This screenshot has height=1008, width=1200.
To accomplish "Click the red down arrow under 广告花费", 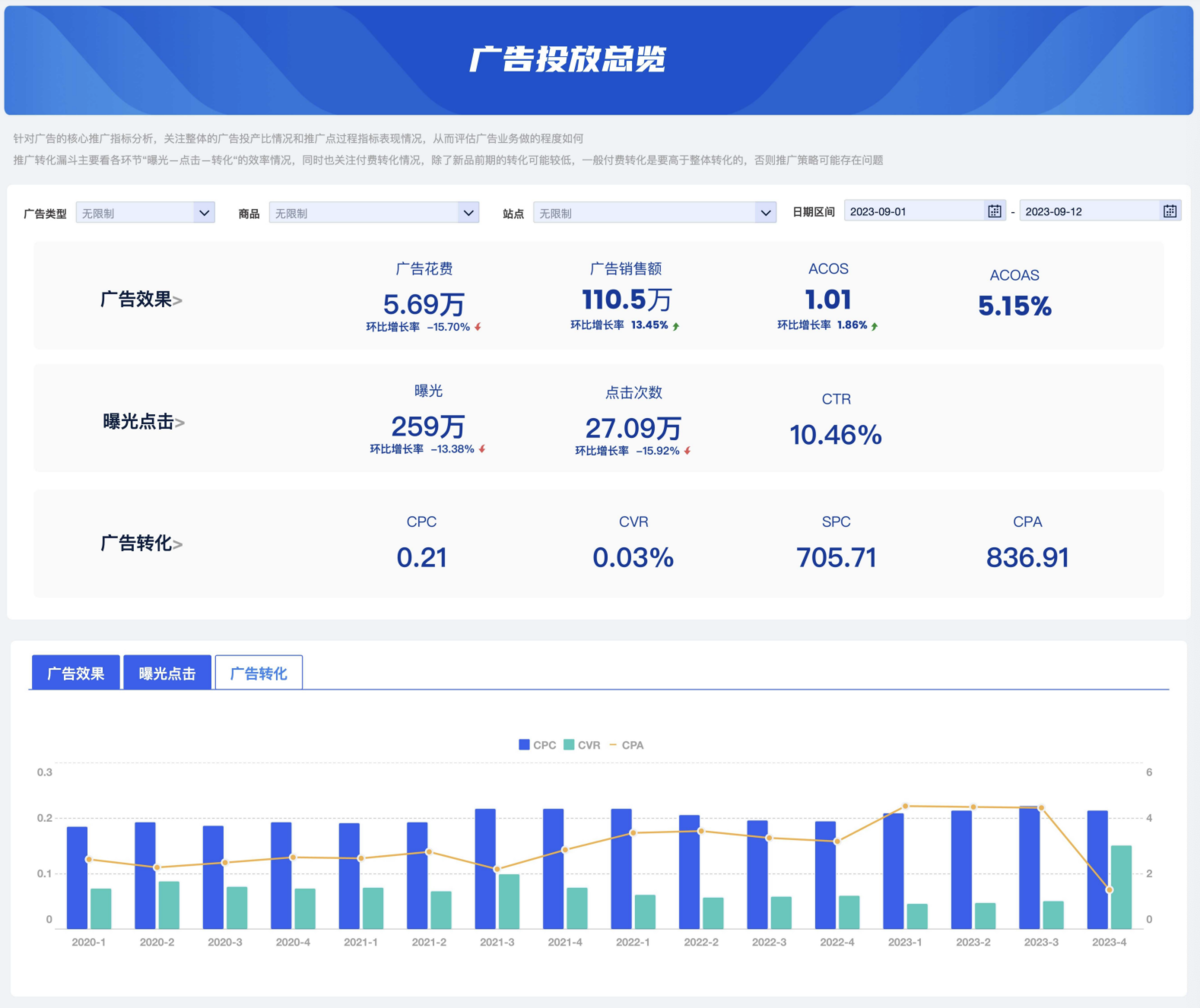I will coord(479,327).
